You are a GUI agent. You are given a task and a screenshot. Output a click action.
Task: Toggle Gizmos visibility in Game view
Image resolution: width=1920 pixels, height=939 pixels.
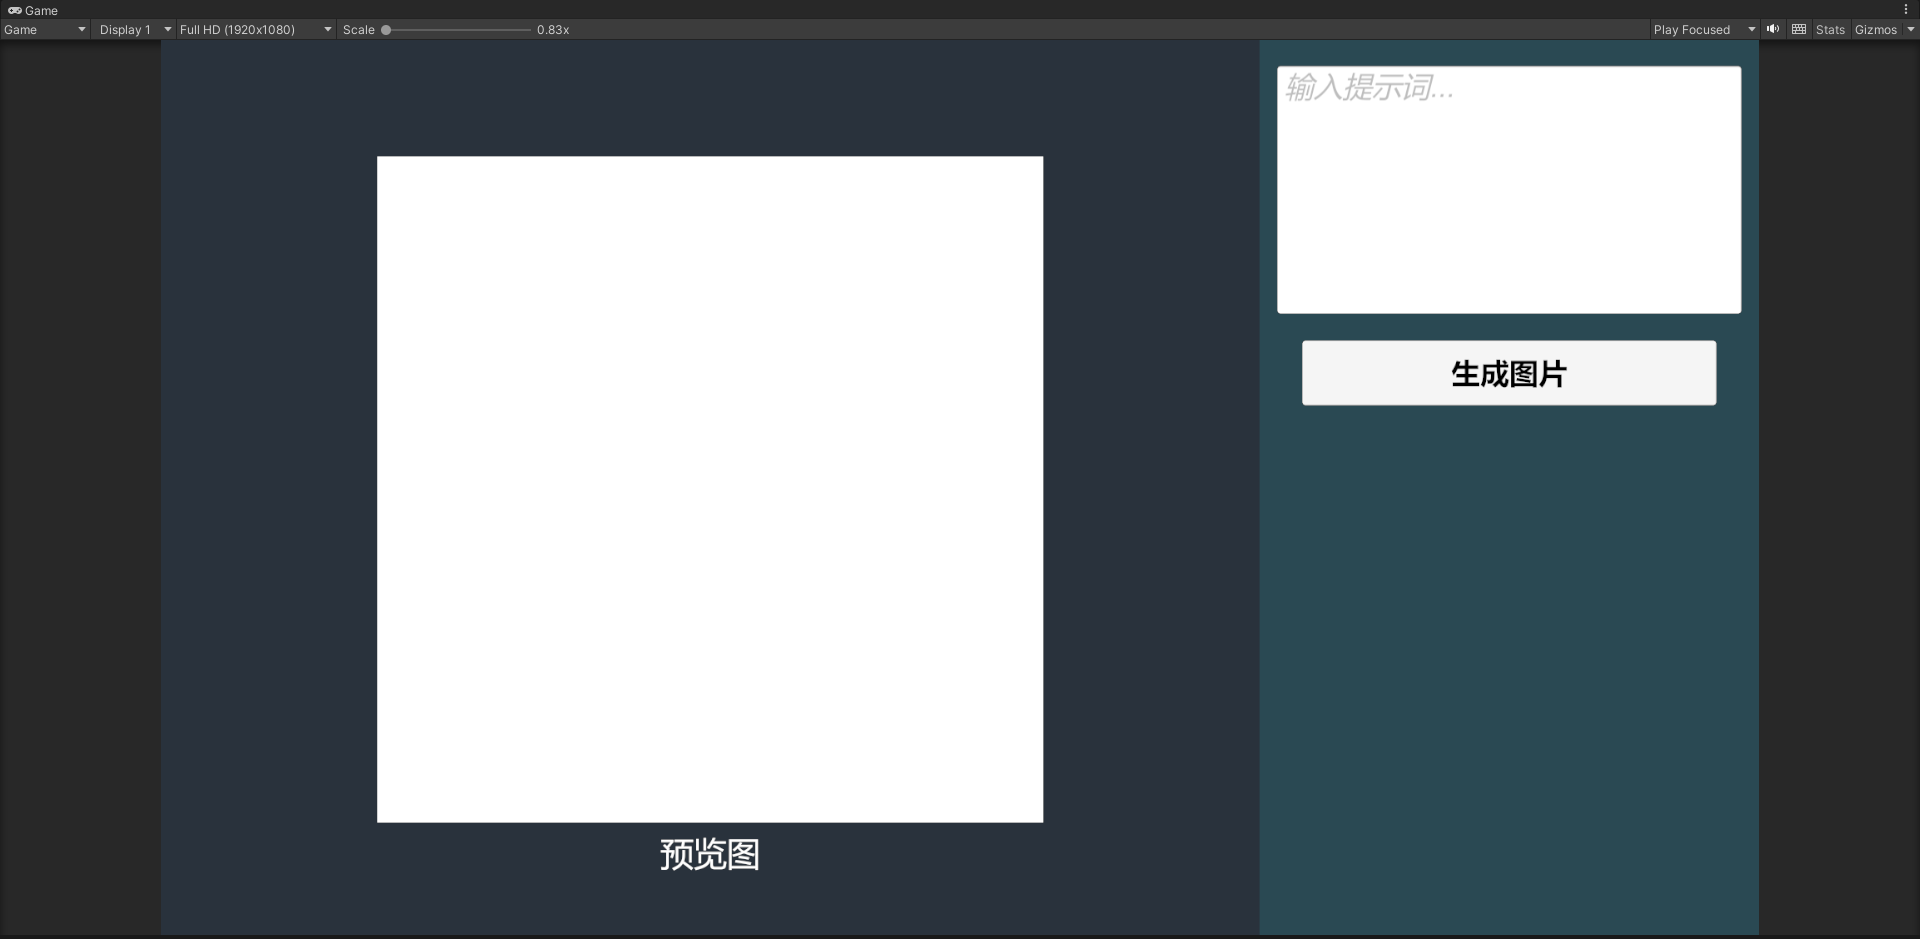[1875, 30]
